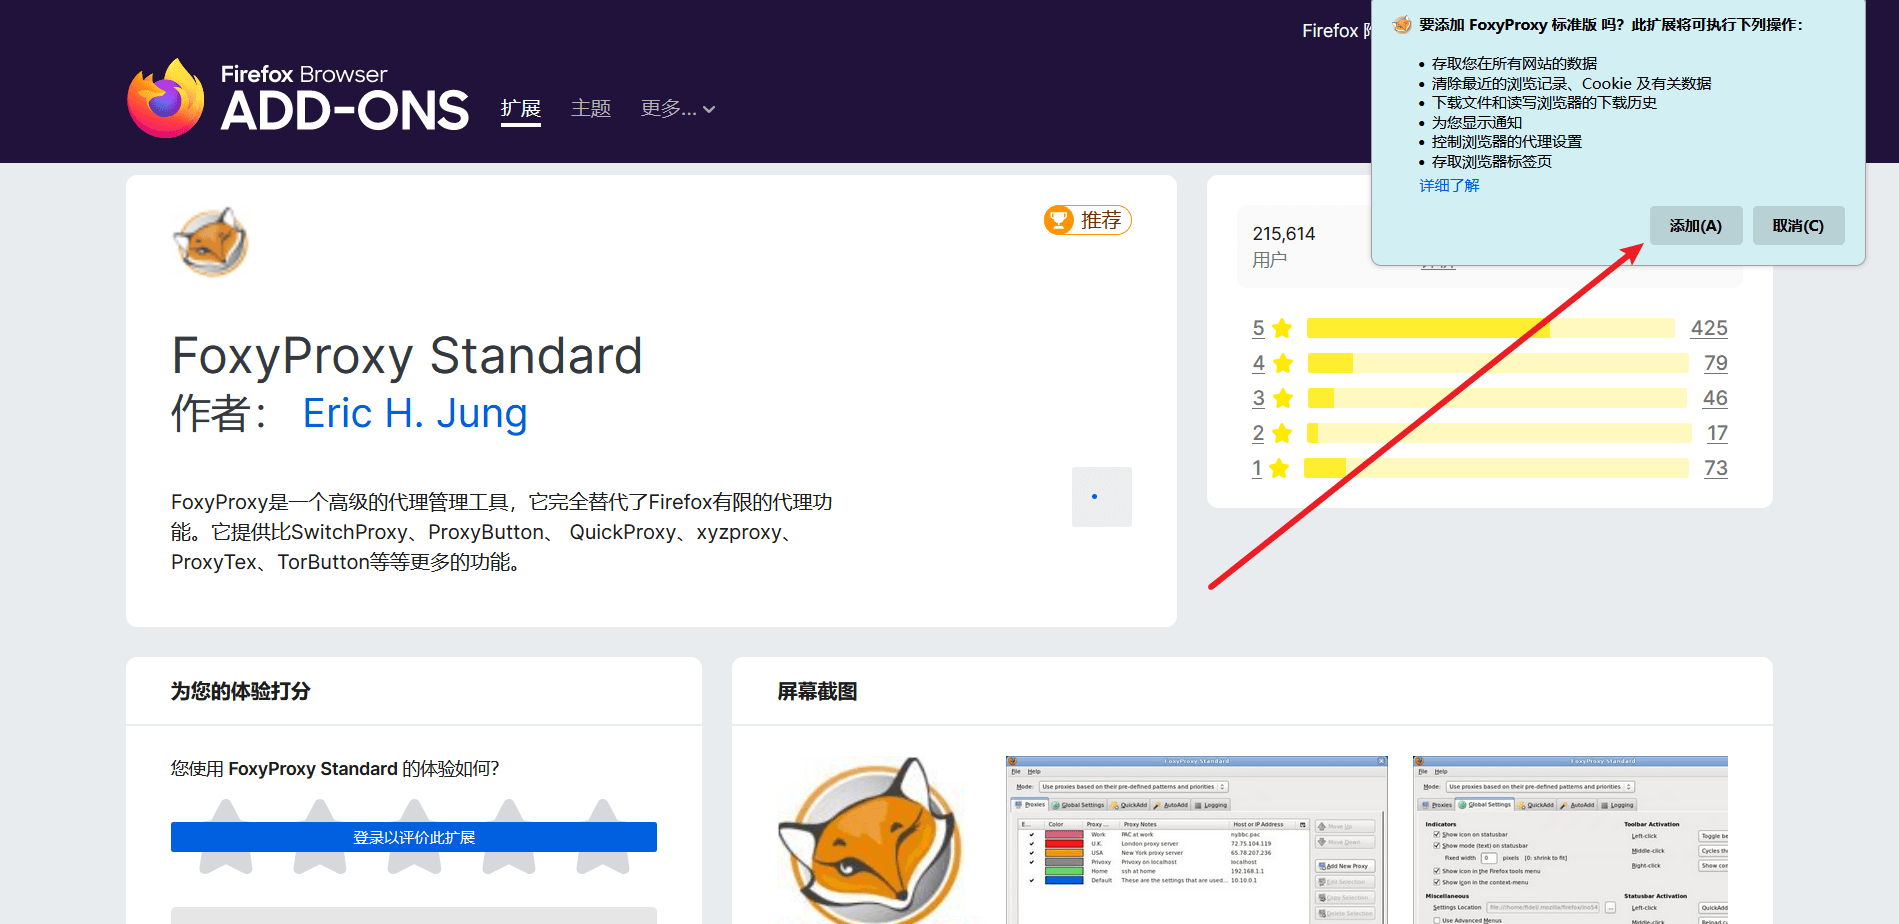1899x924 pixels.
Task: Open the Global Settings screenshot thumbnail
Action: tap(1570, 840)
